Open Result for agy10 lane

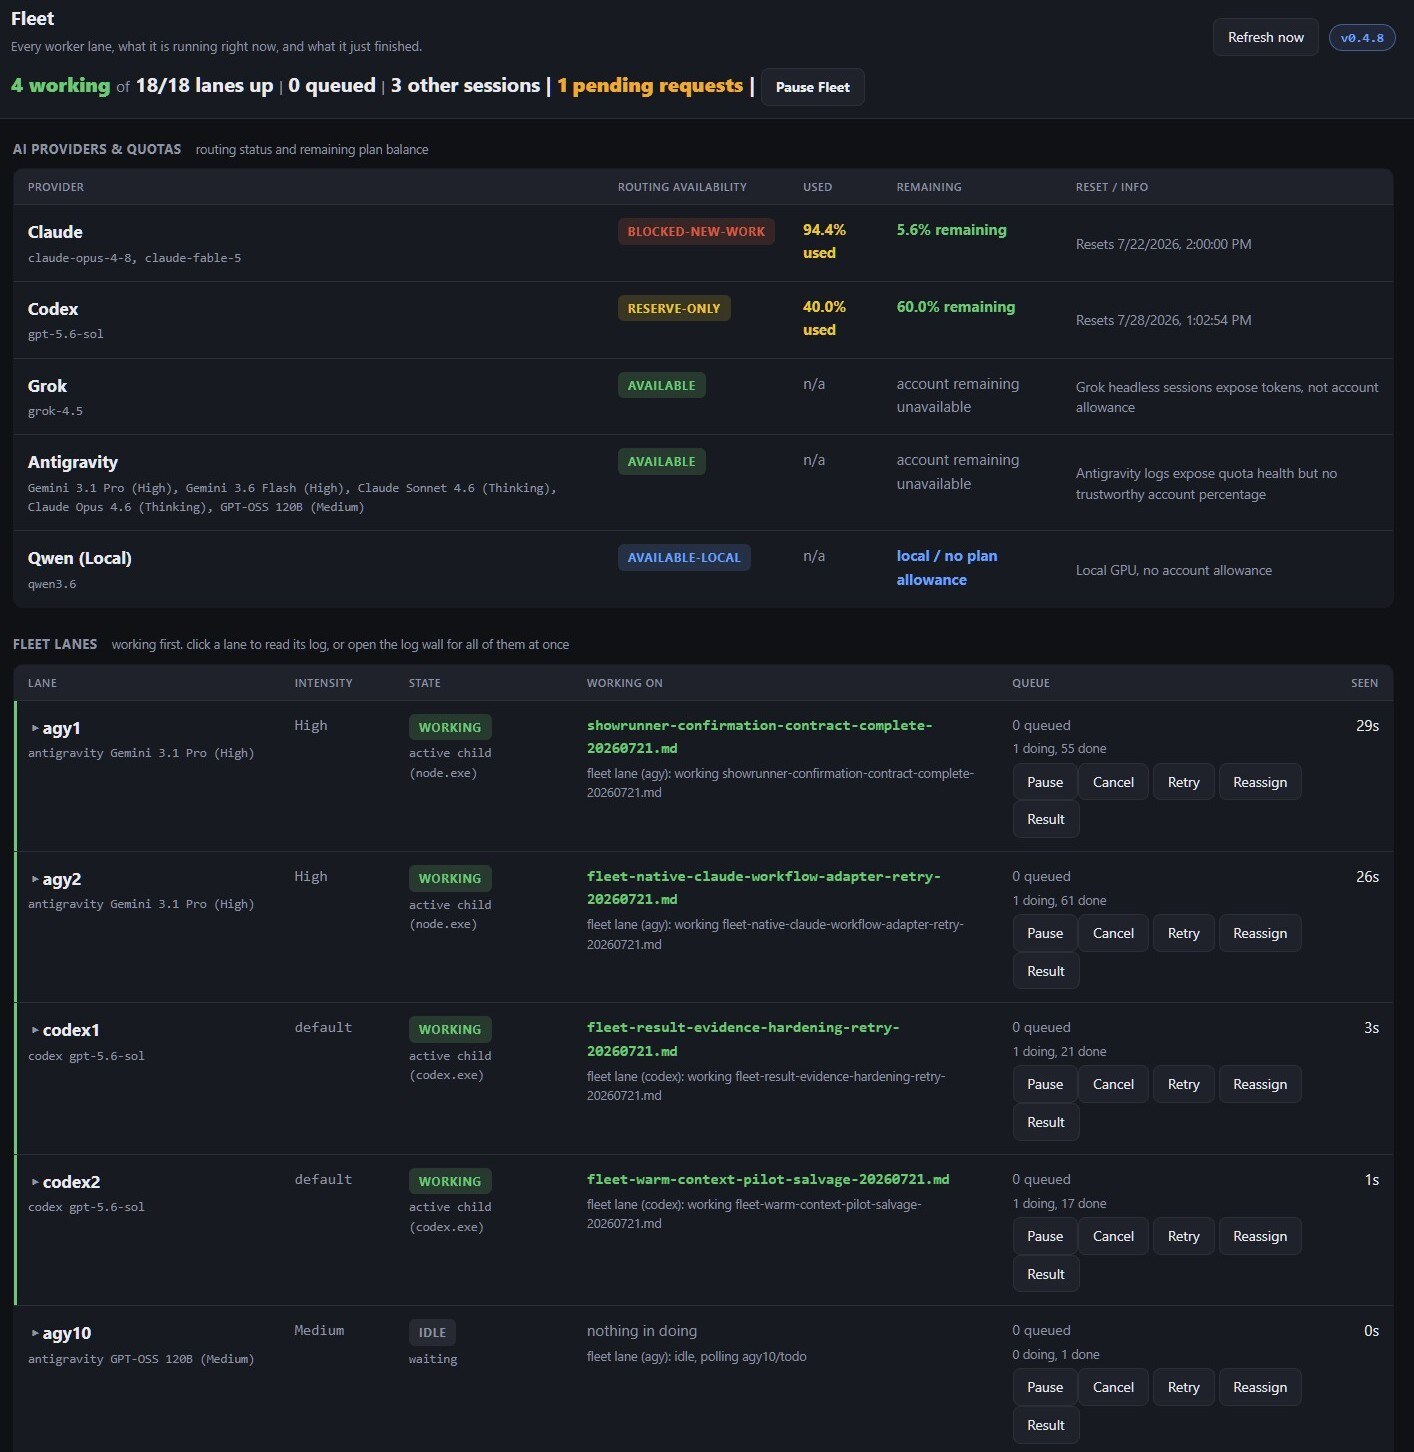click(x=1046, y=1425)
